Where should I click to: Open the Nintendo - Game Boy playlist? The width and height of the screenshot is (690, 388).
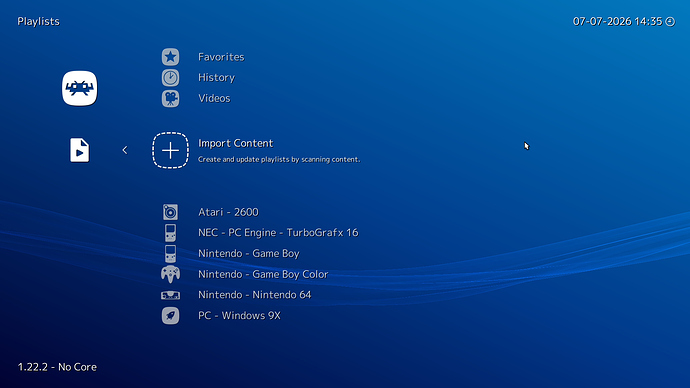coord(249,253)
